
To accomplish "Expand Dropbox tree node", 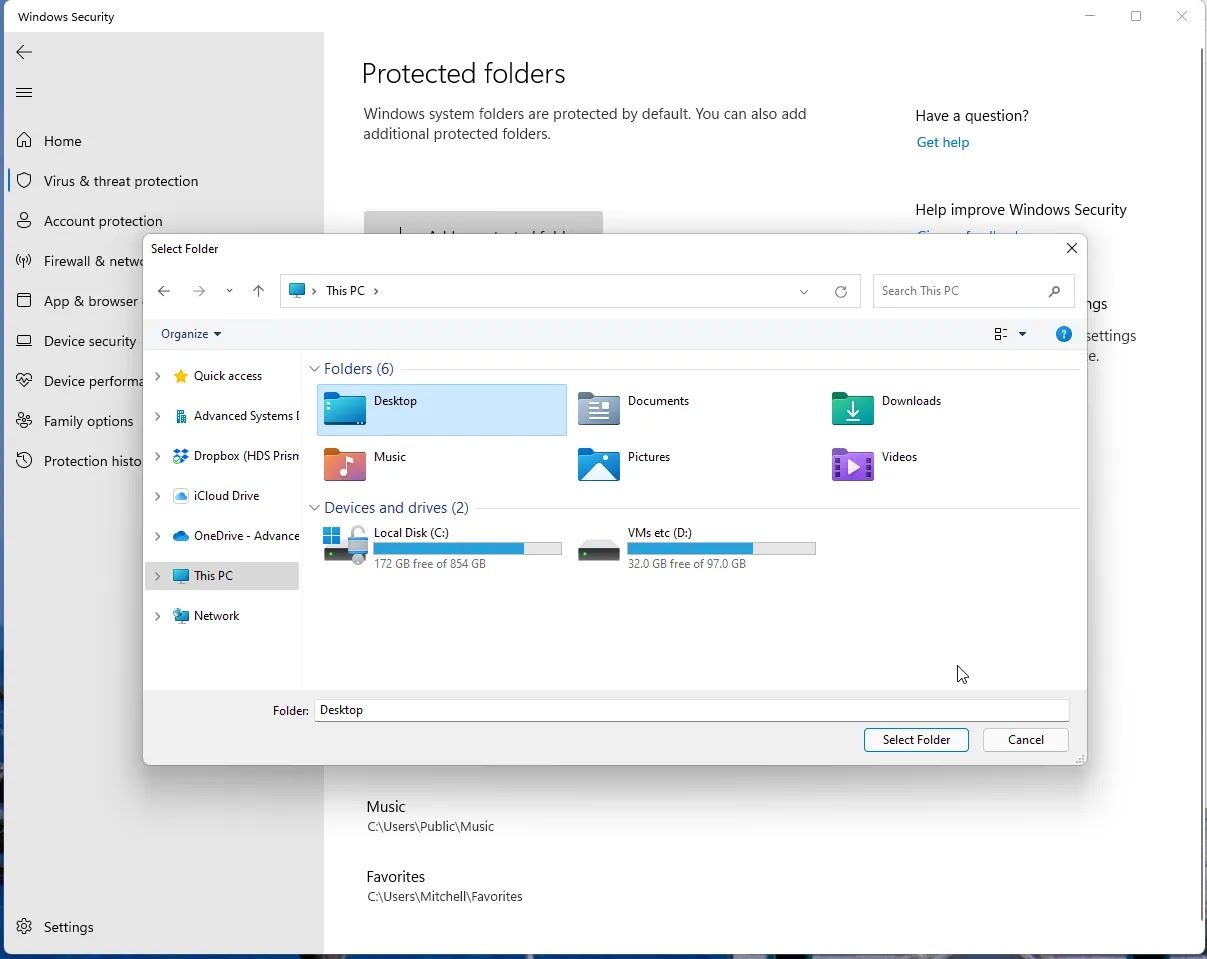I will [157, 456].
